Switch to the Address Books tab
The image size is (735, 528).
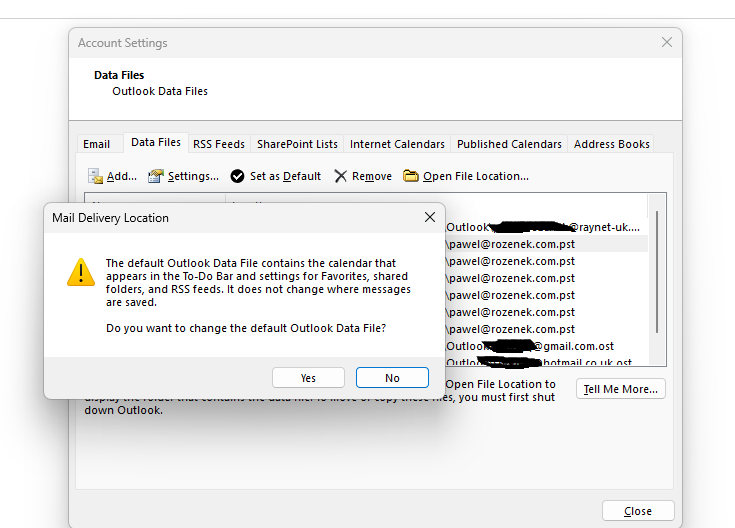[612, 144]
